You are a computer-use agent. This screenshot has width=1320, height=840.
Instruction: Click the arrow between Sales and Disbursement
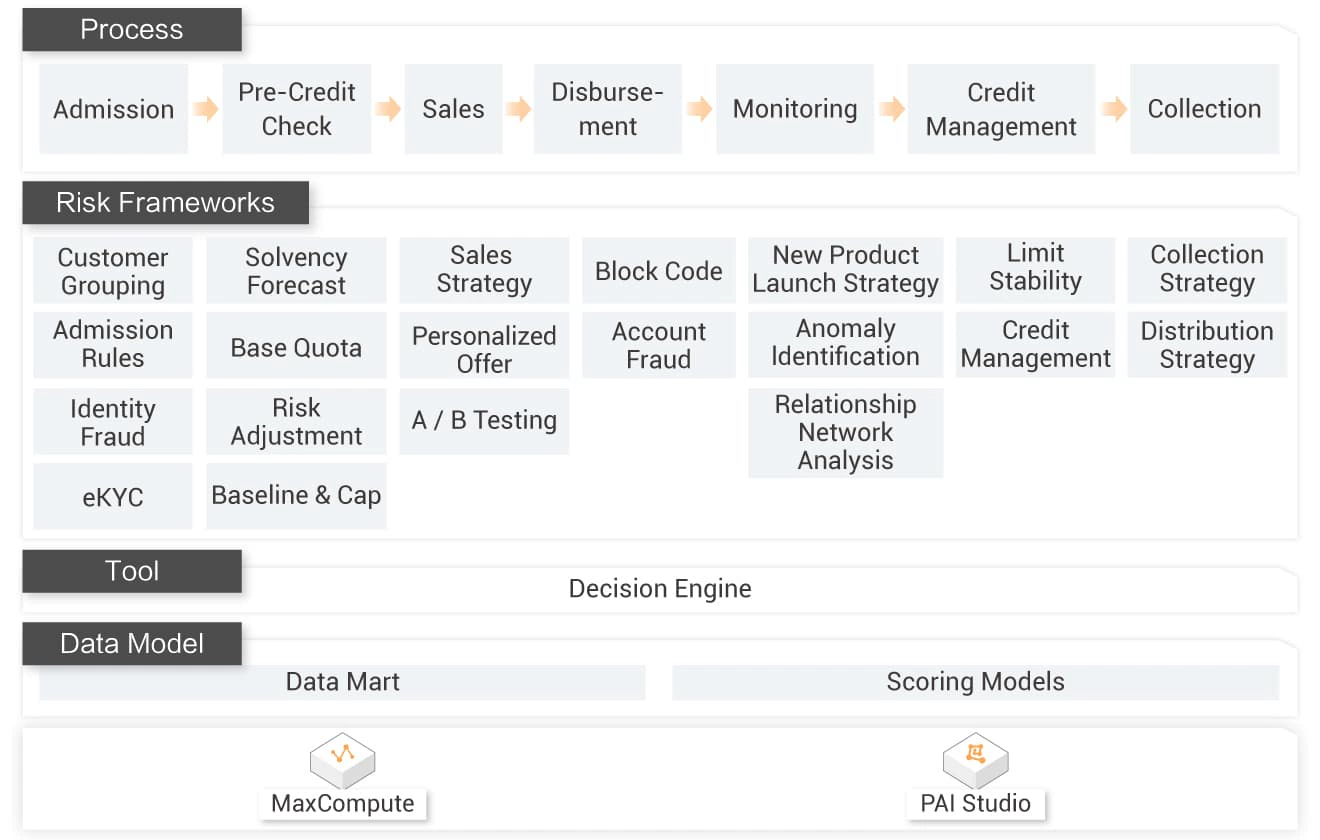click(518, 109)
